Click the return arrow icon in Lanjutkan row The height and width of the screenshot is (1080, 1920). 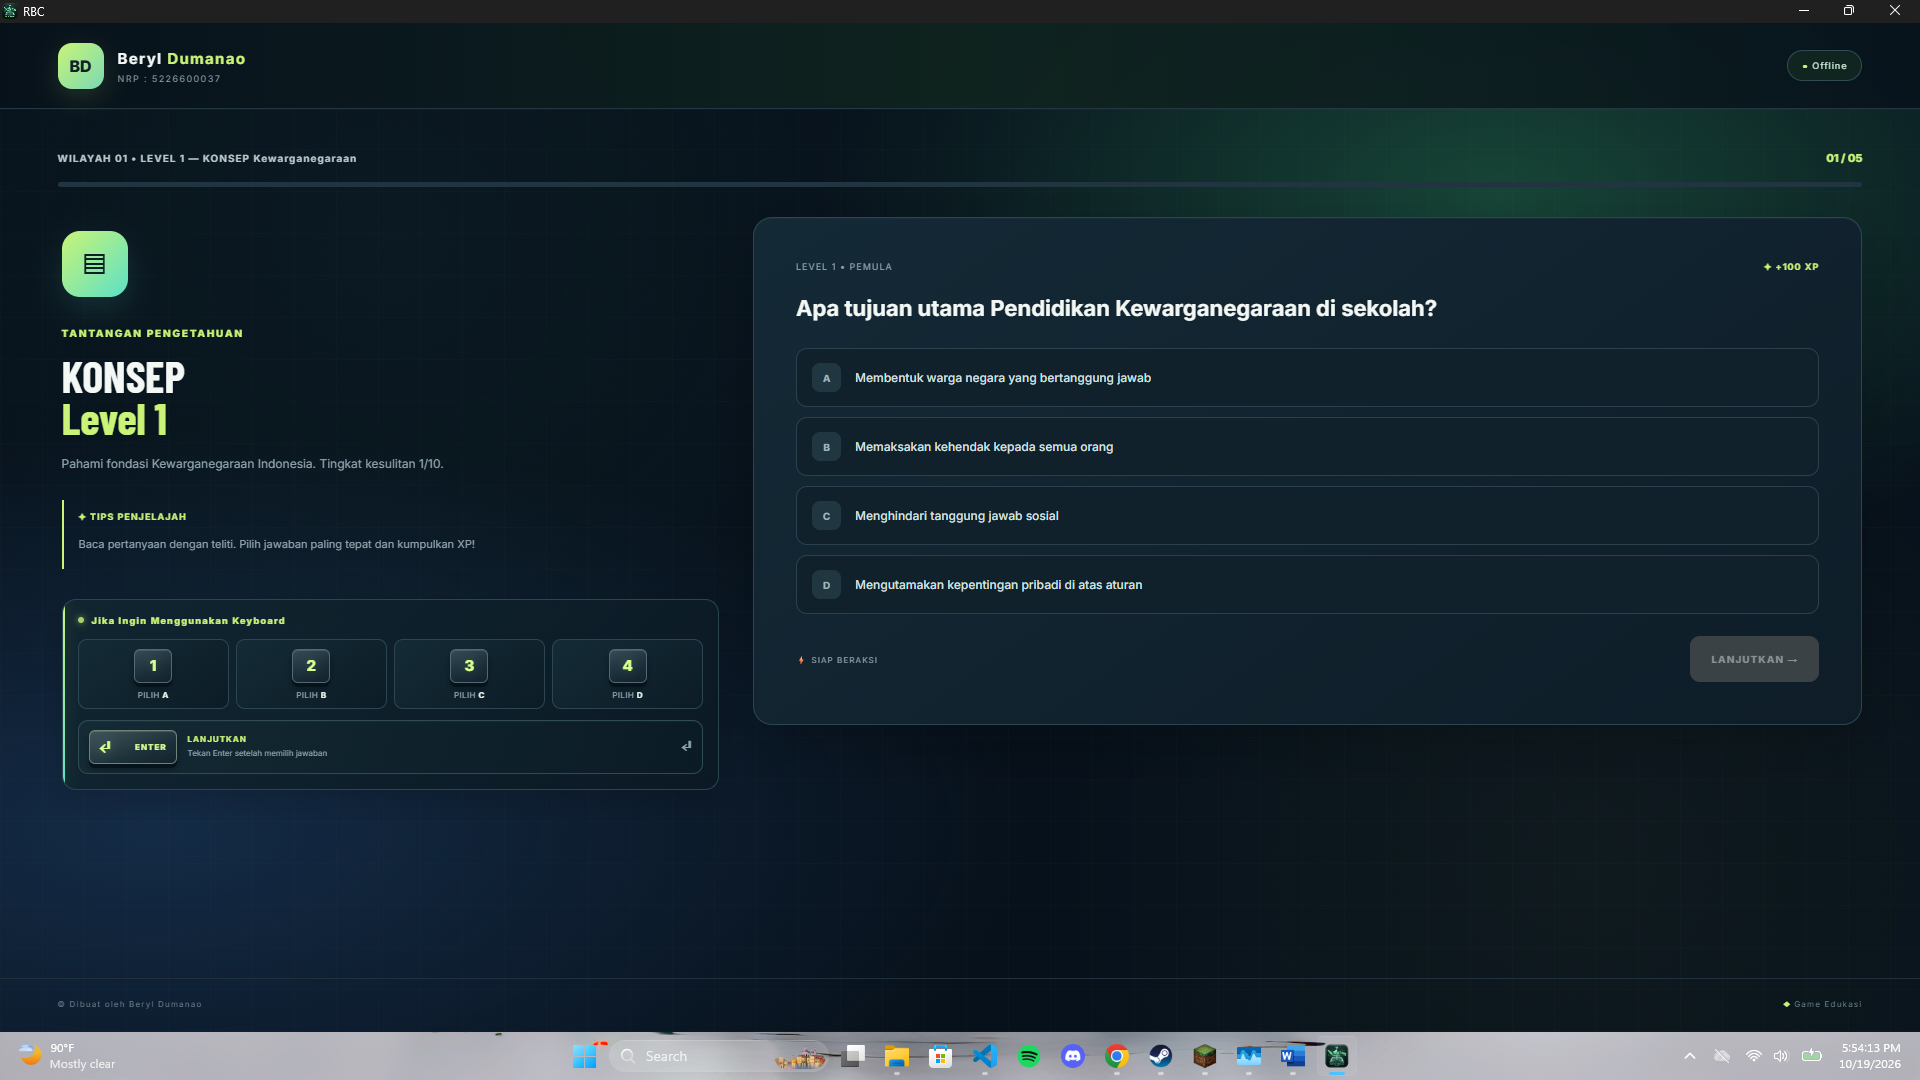686,746
